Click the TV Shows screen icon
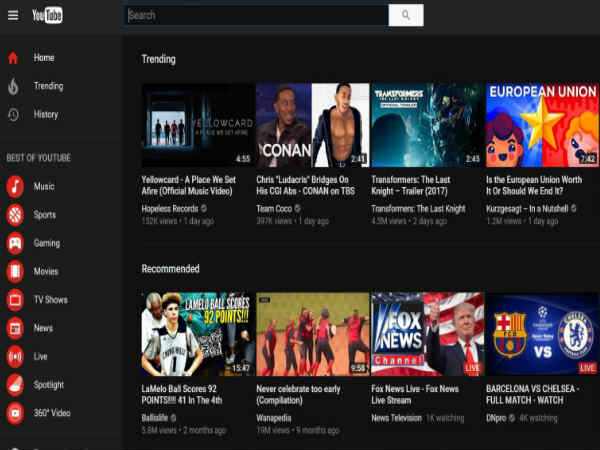The height and width of the screenshot is (450, 600). (x=15, y=300)
